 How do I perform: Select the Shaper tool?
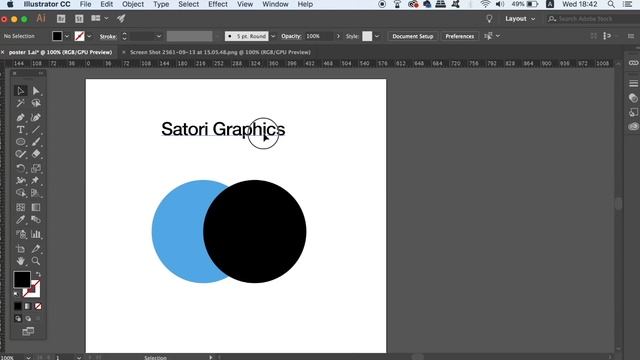20,154
